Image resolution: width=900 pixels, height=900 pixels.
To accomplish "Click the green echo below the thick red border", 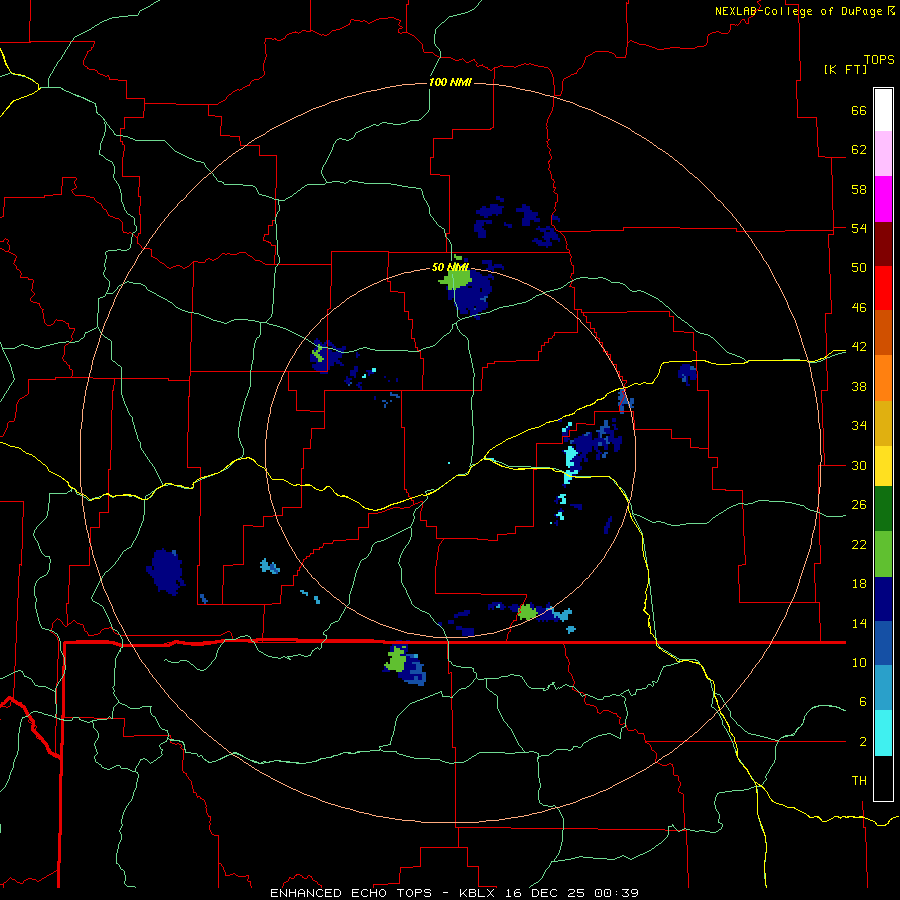I will tap(396, 659).
